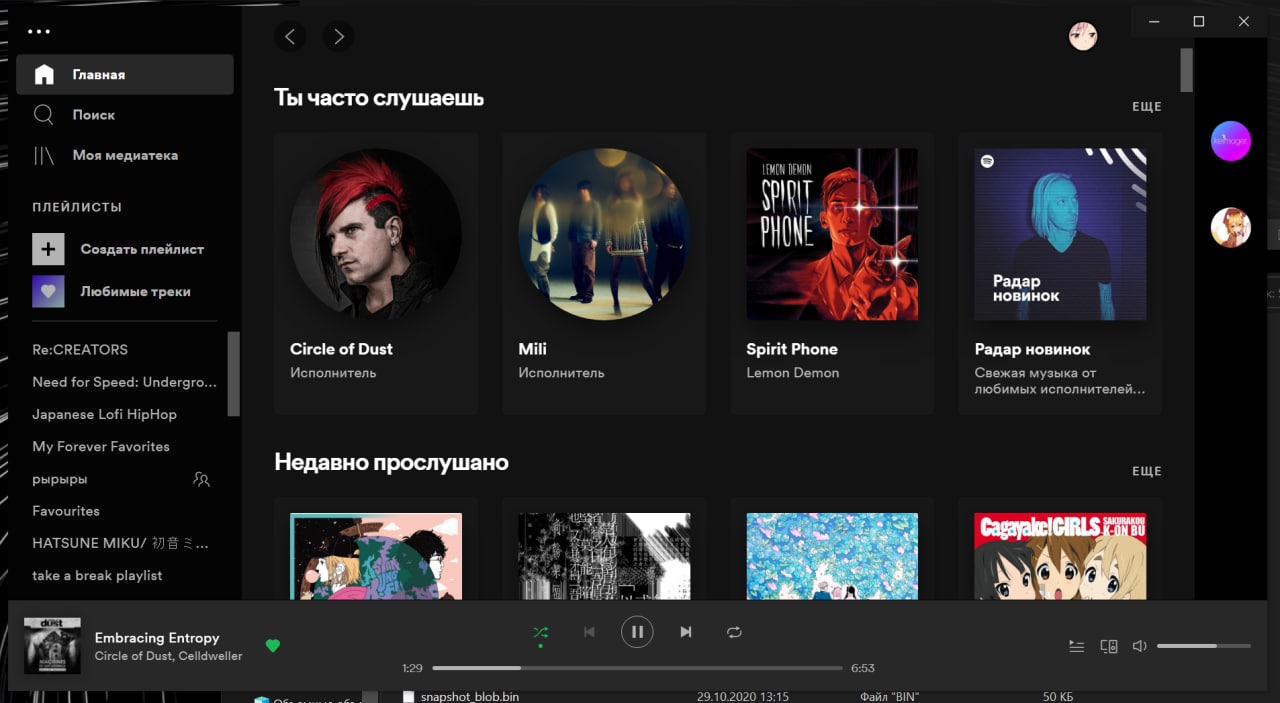
Task: Click collaborative icon next to рырыры
Action: tap(201, 479)
